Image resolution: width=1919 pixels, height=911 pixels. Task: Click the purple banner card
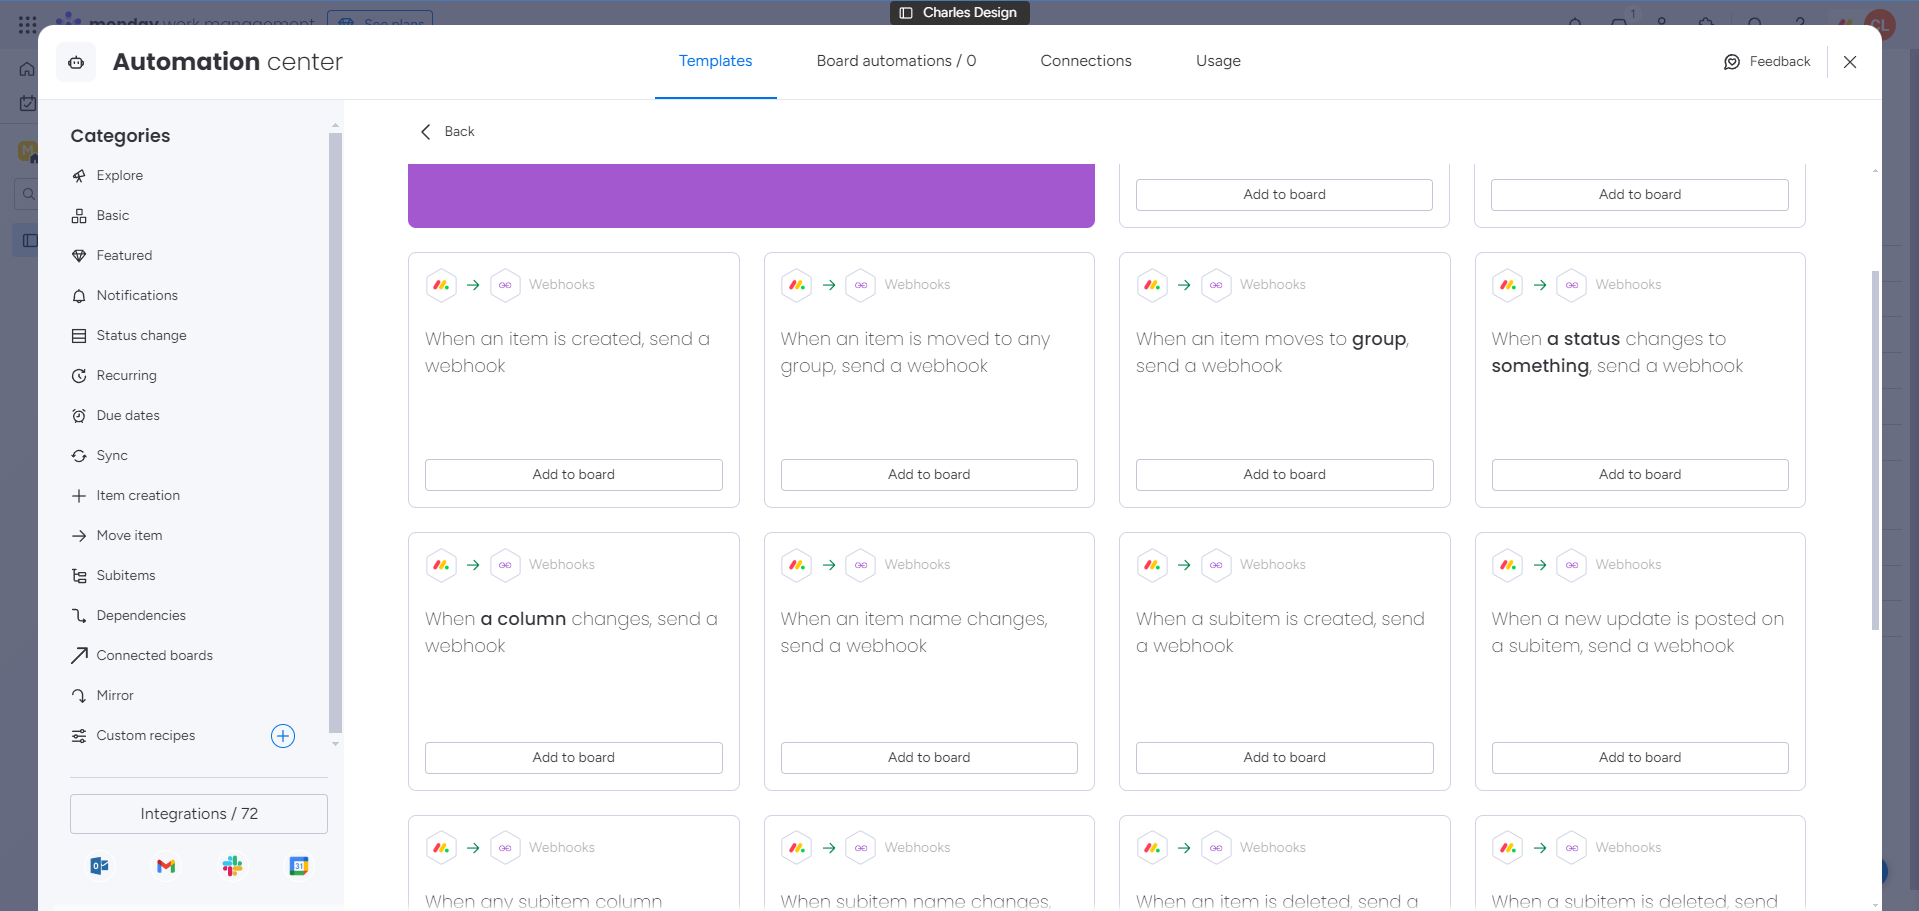tap(751, 196)
